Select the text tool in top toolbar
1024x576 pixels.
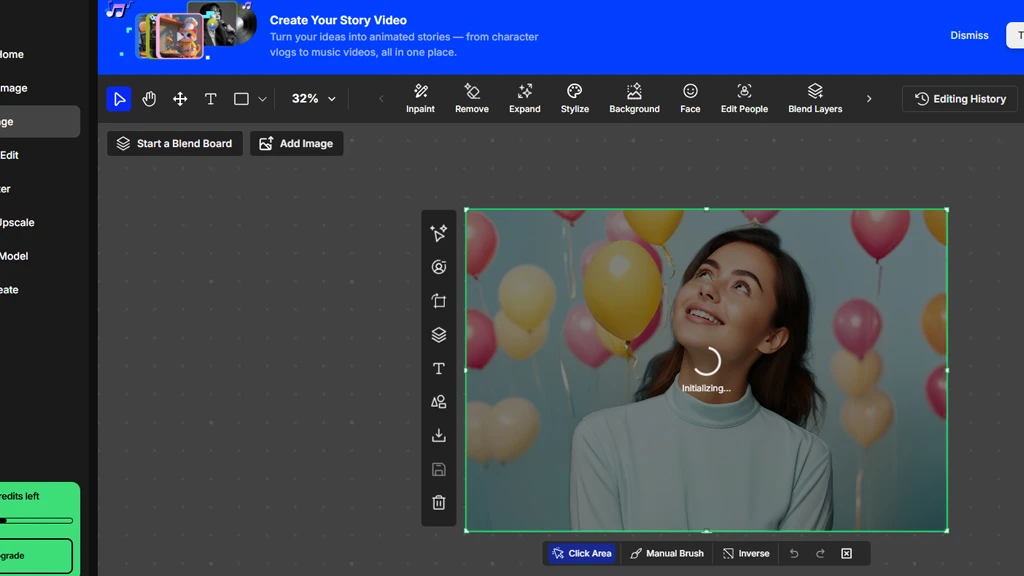210,99
